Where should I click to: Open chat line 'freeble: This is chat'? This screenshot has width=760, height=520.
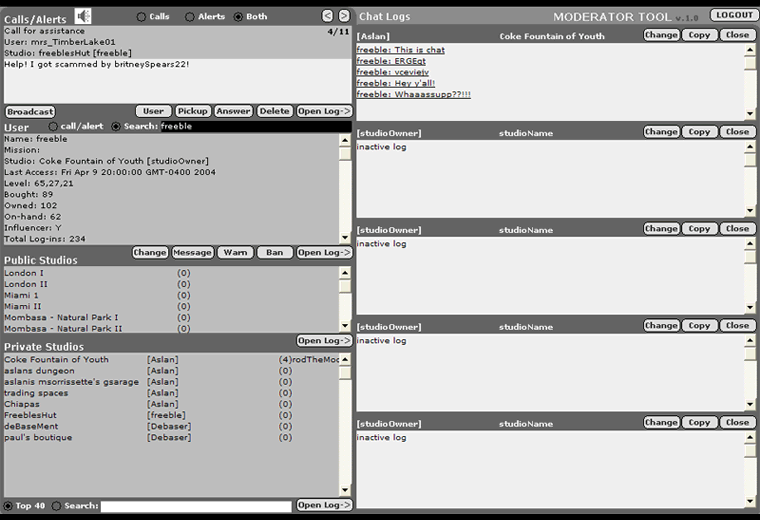(x=400, y=50)
